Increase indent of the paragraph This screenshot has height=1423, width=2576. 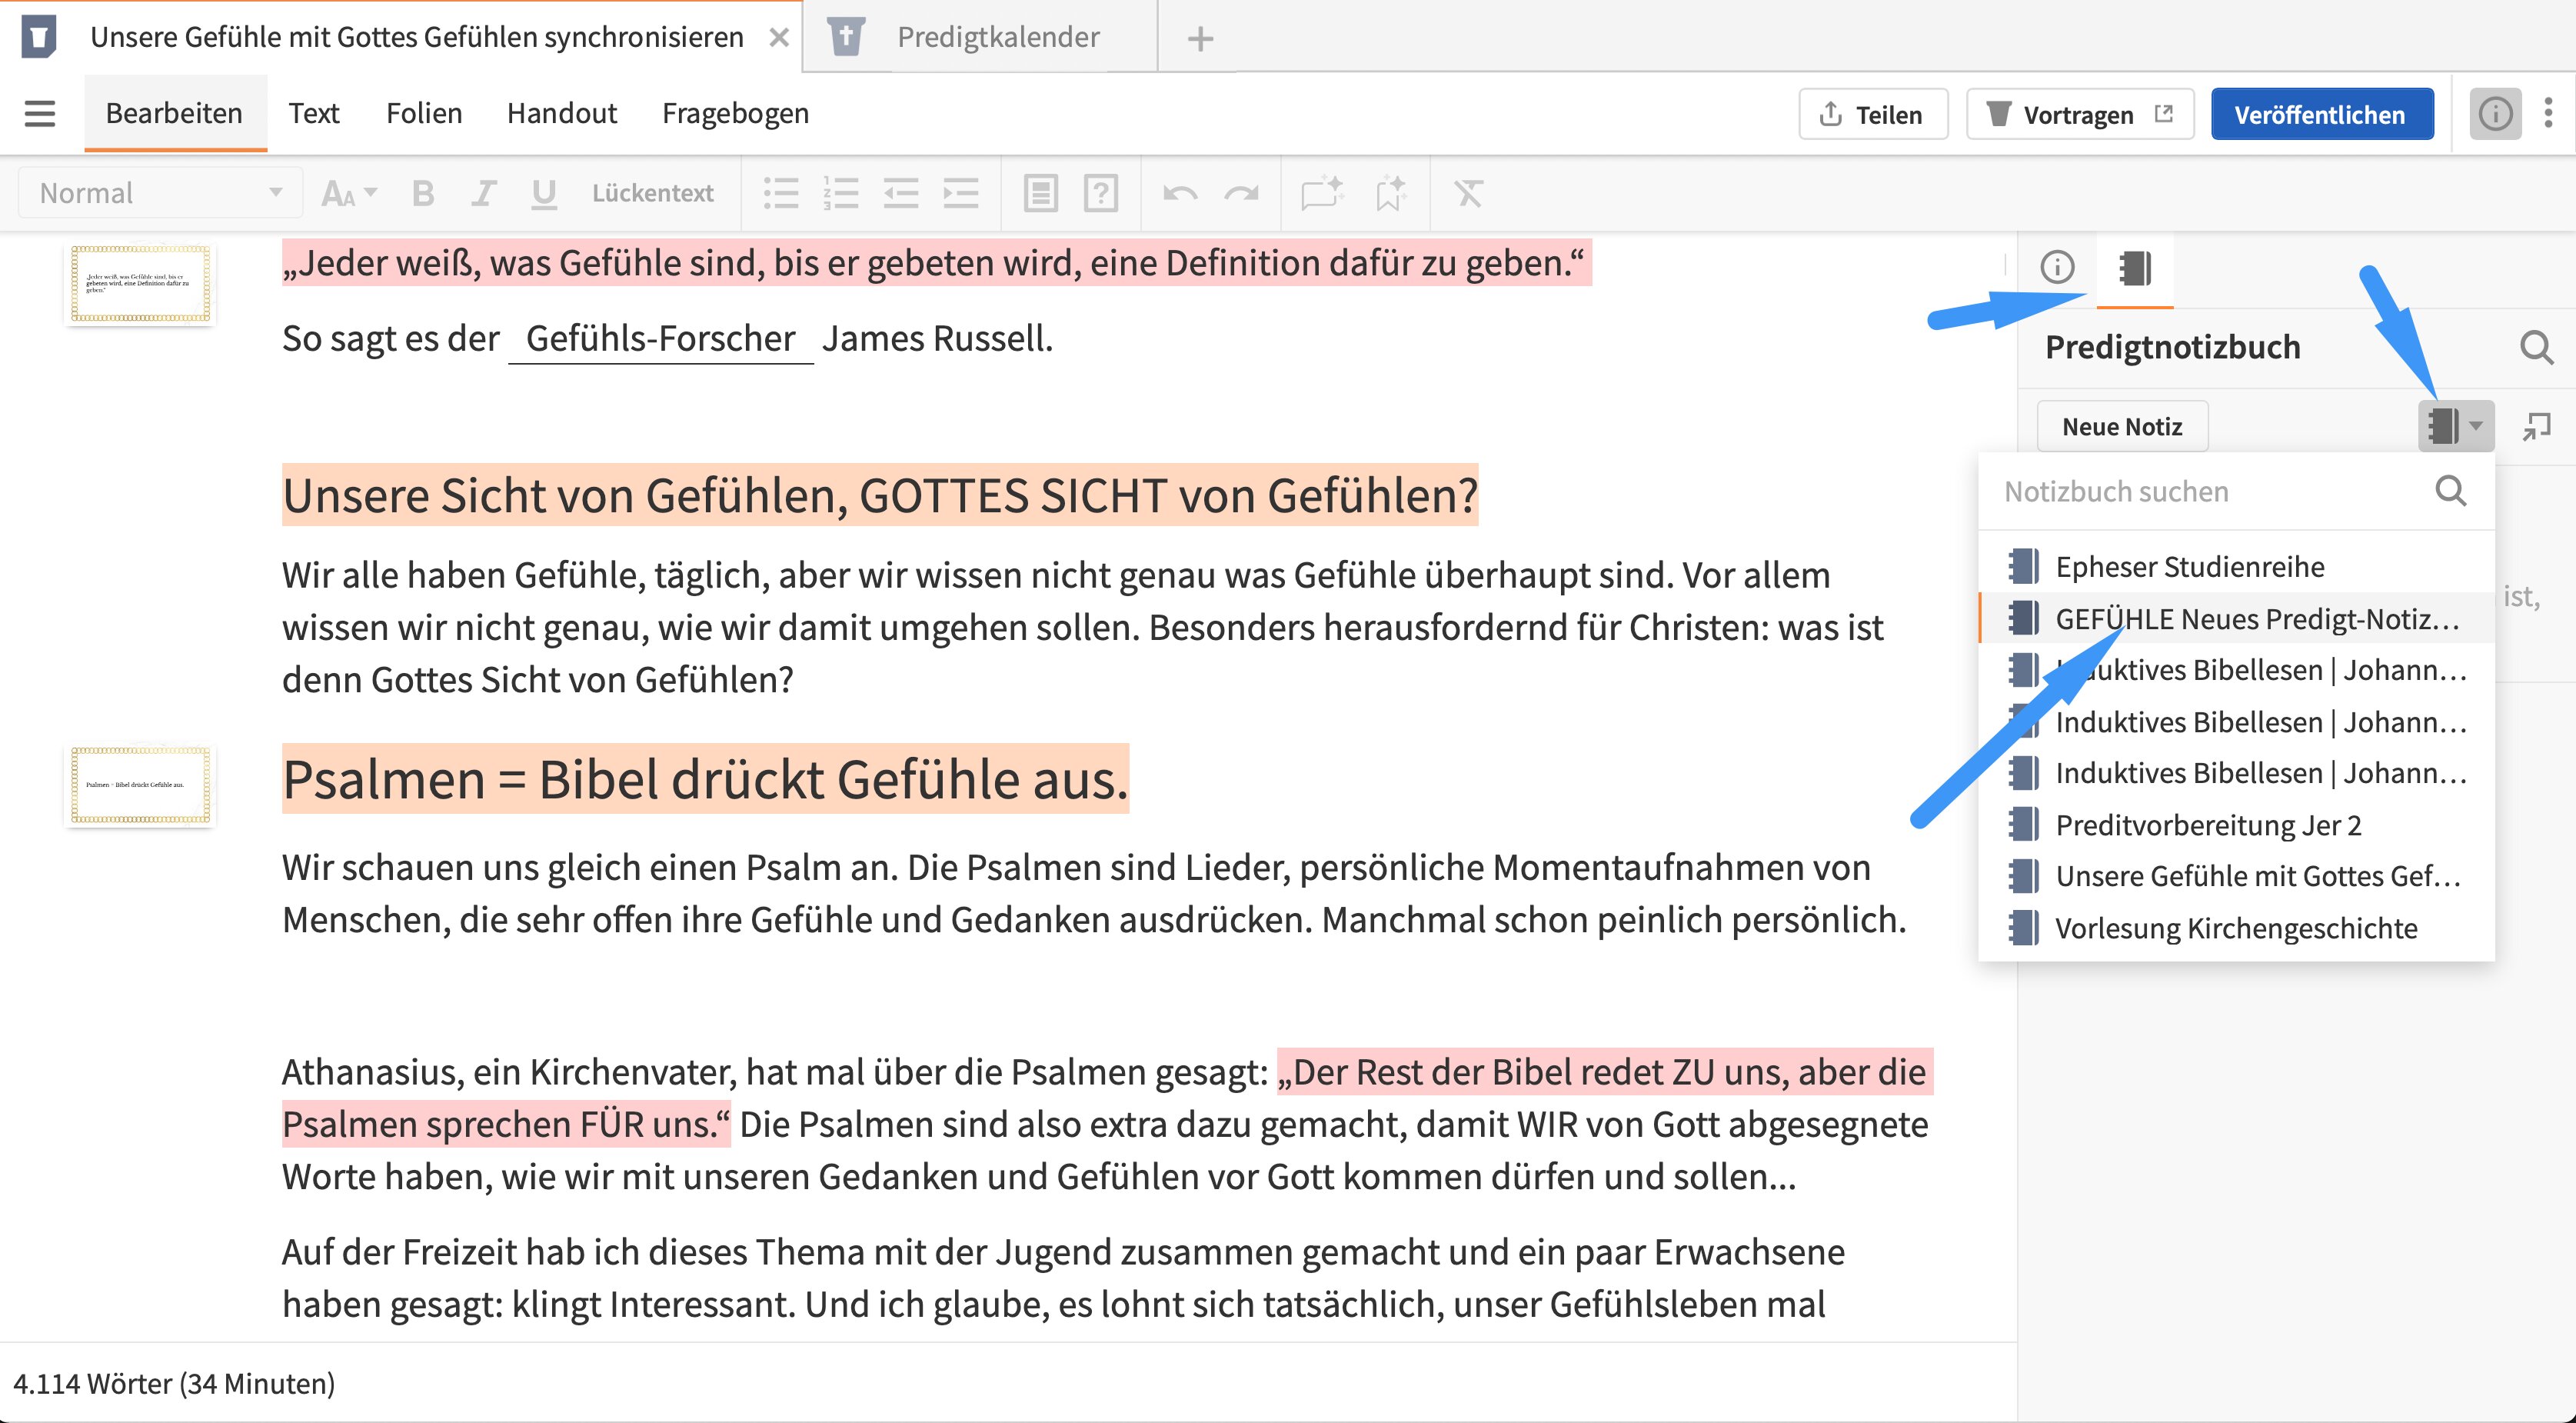coord(961,193)
